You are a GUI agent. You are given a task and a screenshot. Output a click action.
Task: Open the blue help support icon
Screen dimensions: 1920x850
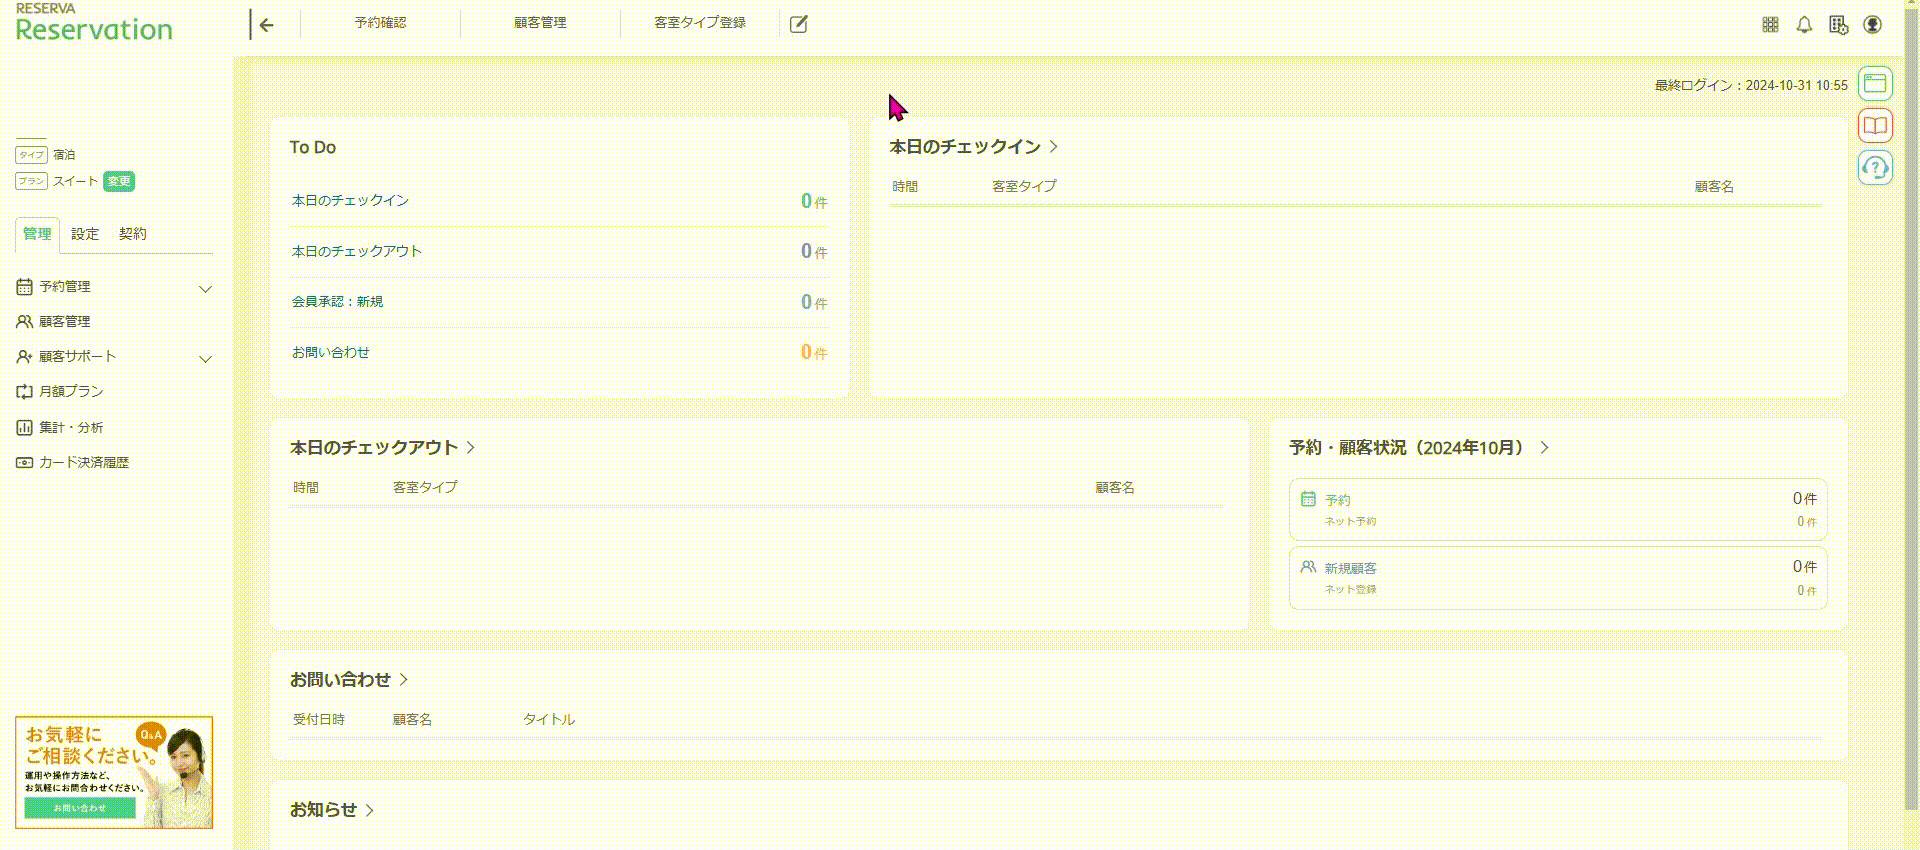click(x=1875, y=167)
